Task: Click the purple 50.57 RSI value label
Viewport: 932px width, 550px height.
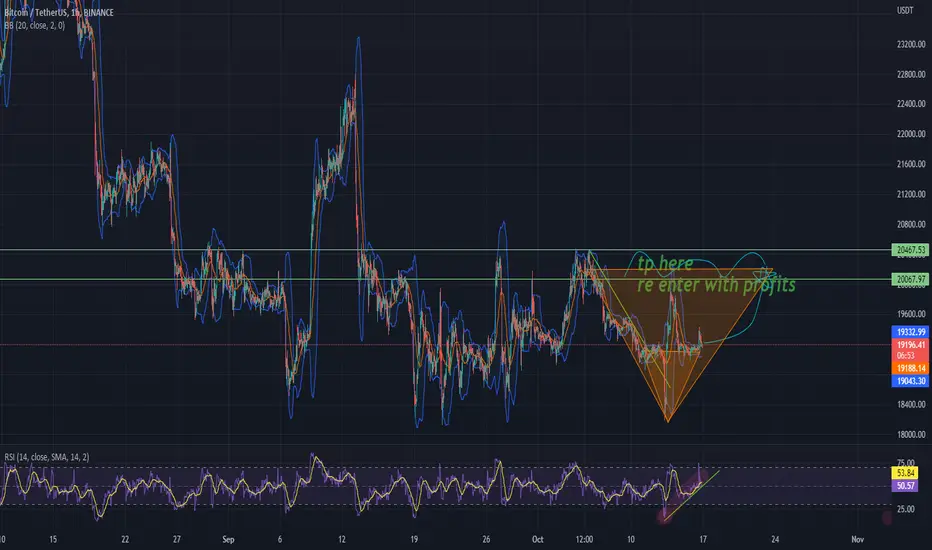Action: (x=905, y=486)
